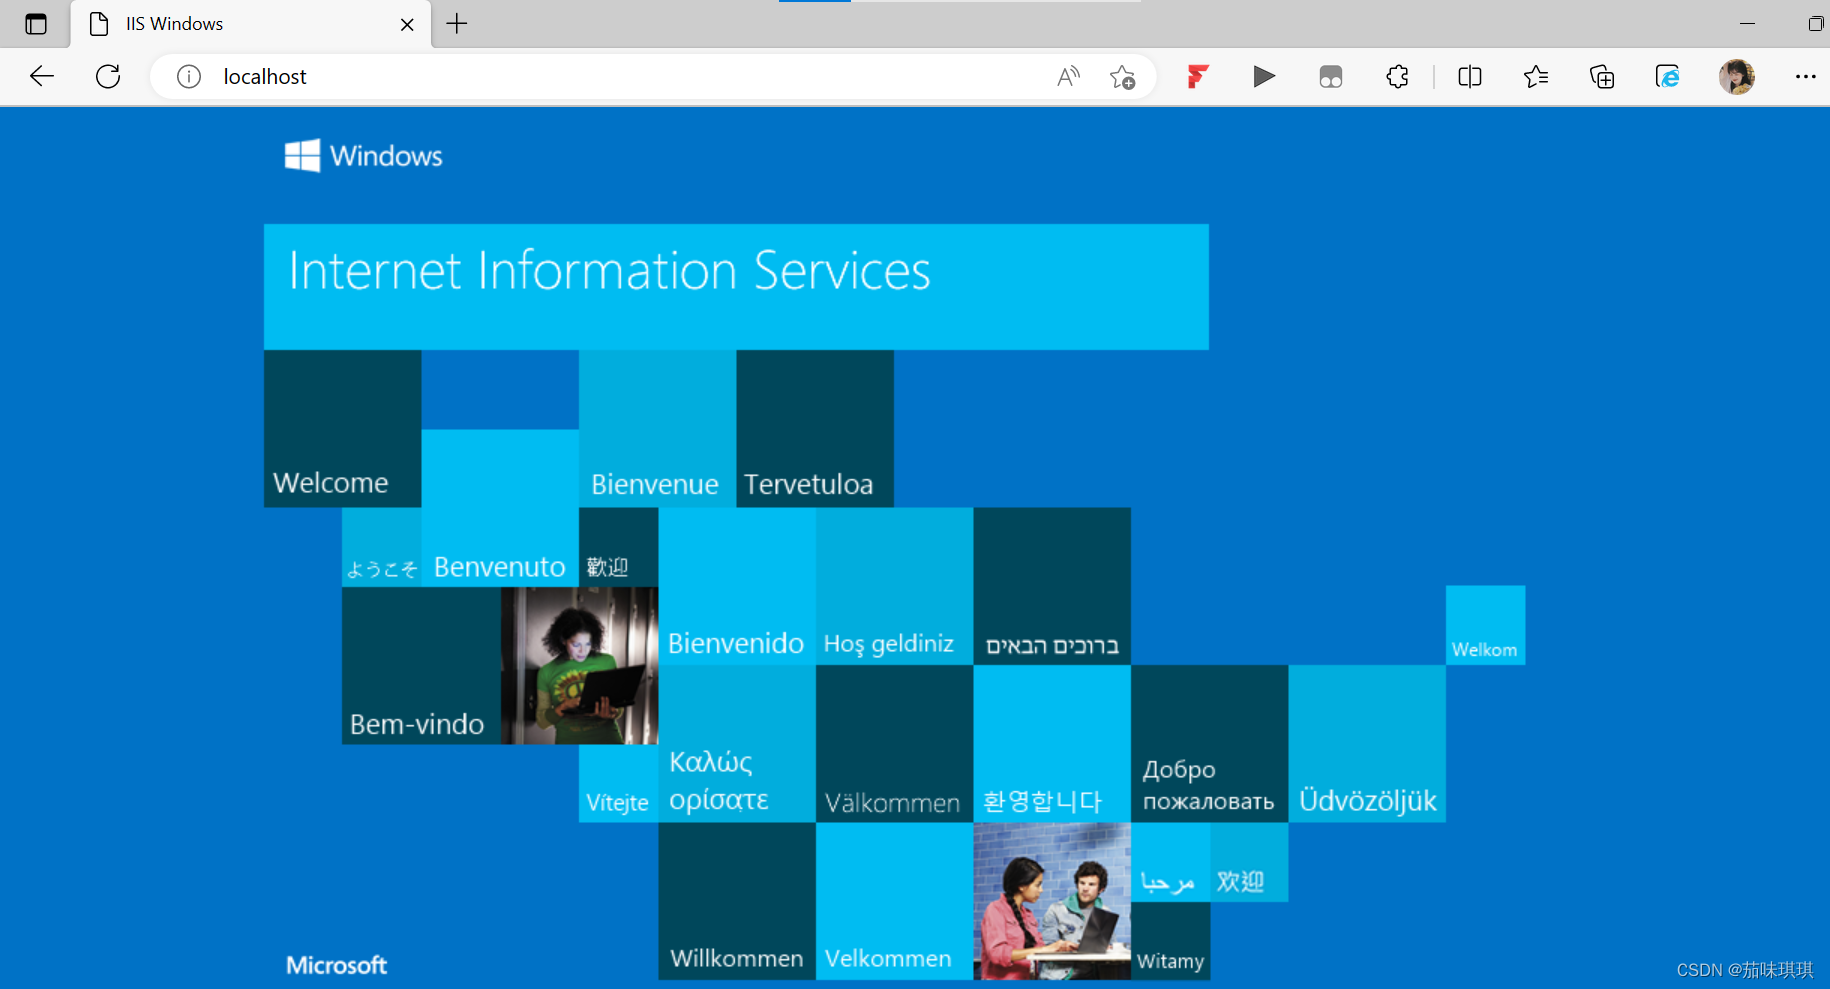
Task: Click the 欢迎 tile
Action: [1249, 862]
